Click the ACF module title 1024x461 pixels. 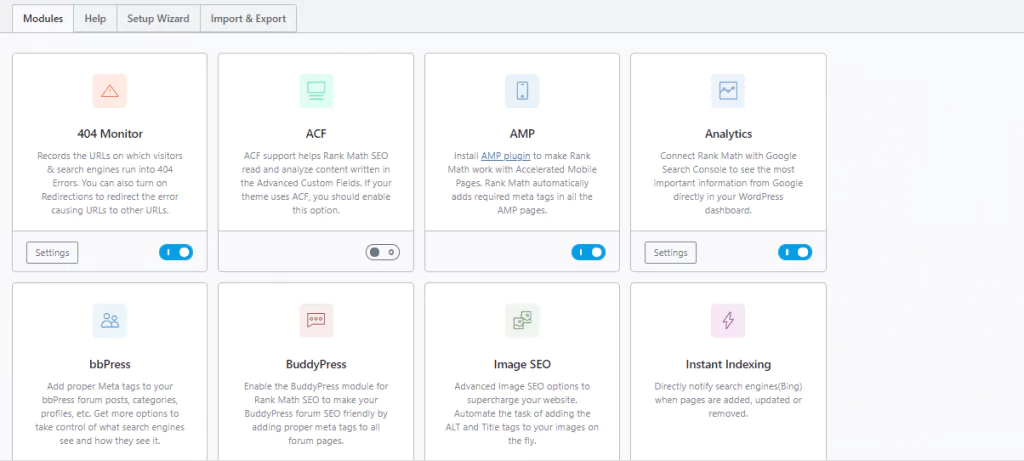[x=316, y=134]
